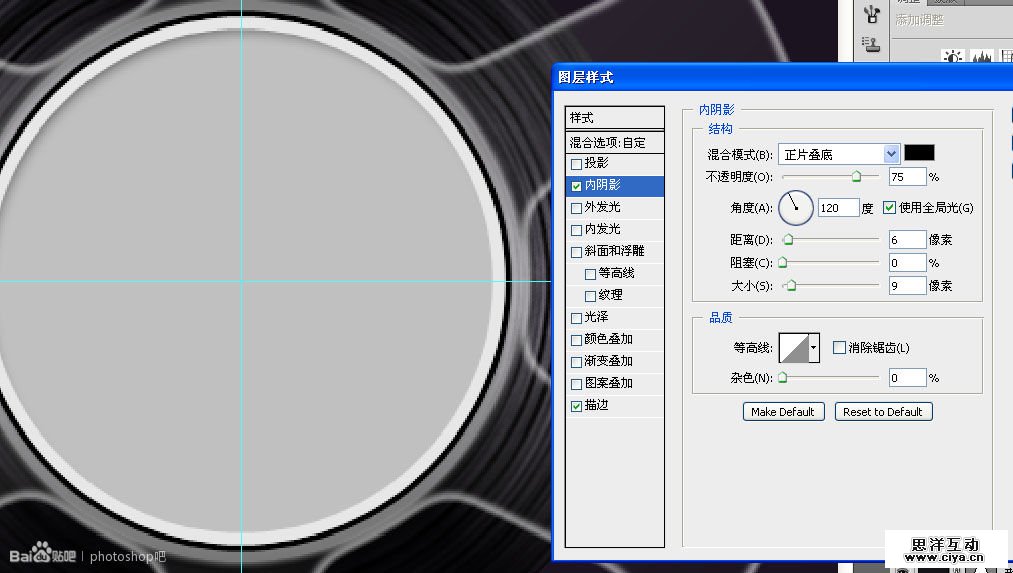Click the 距离 distance value field
This screenshot has height=573, width=1013.
[906, 240]
